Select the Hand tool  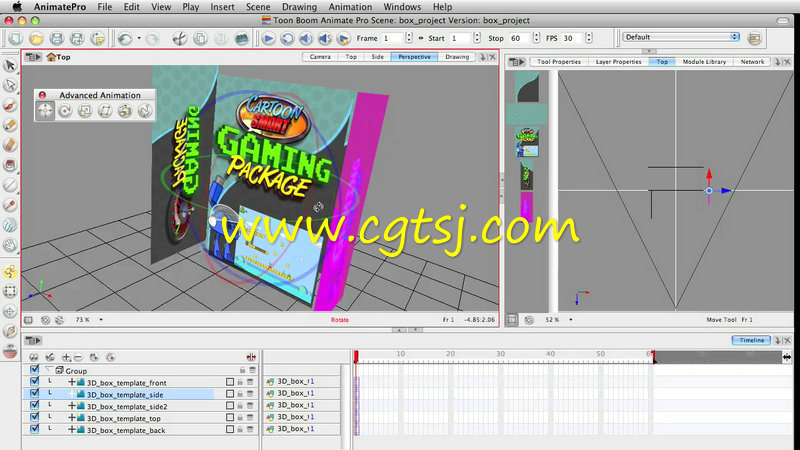click(x=10, y=245)
